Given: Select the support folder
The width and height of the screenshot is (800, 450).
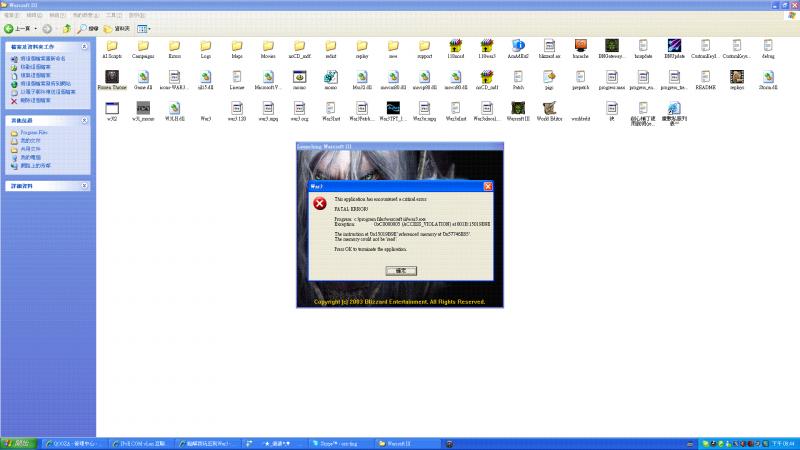Looking at the screenshot, I should 424,49.
